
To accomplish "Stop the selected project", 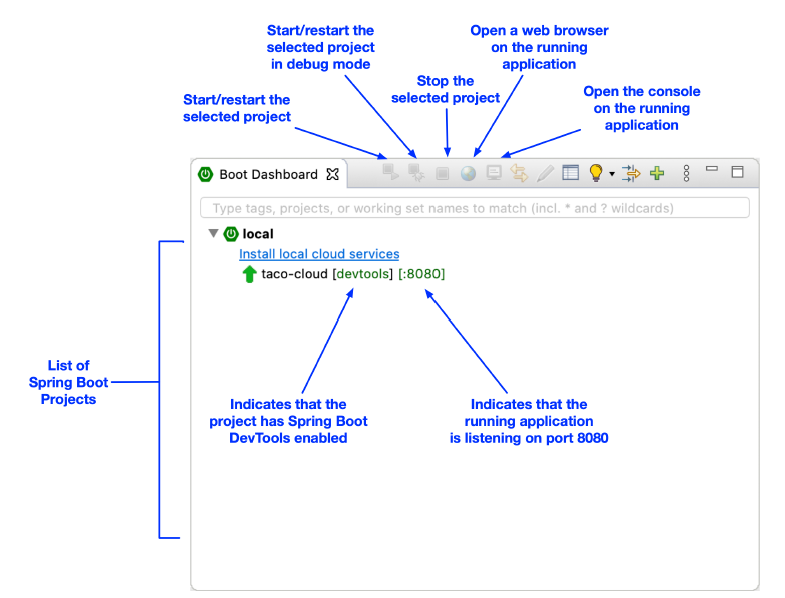I will coord(443,174).
